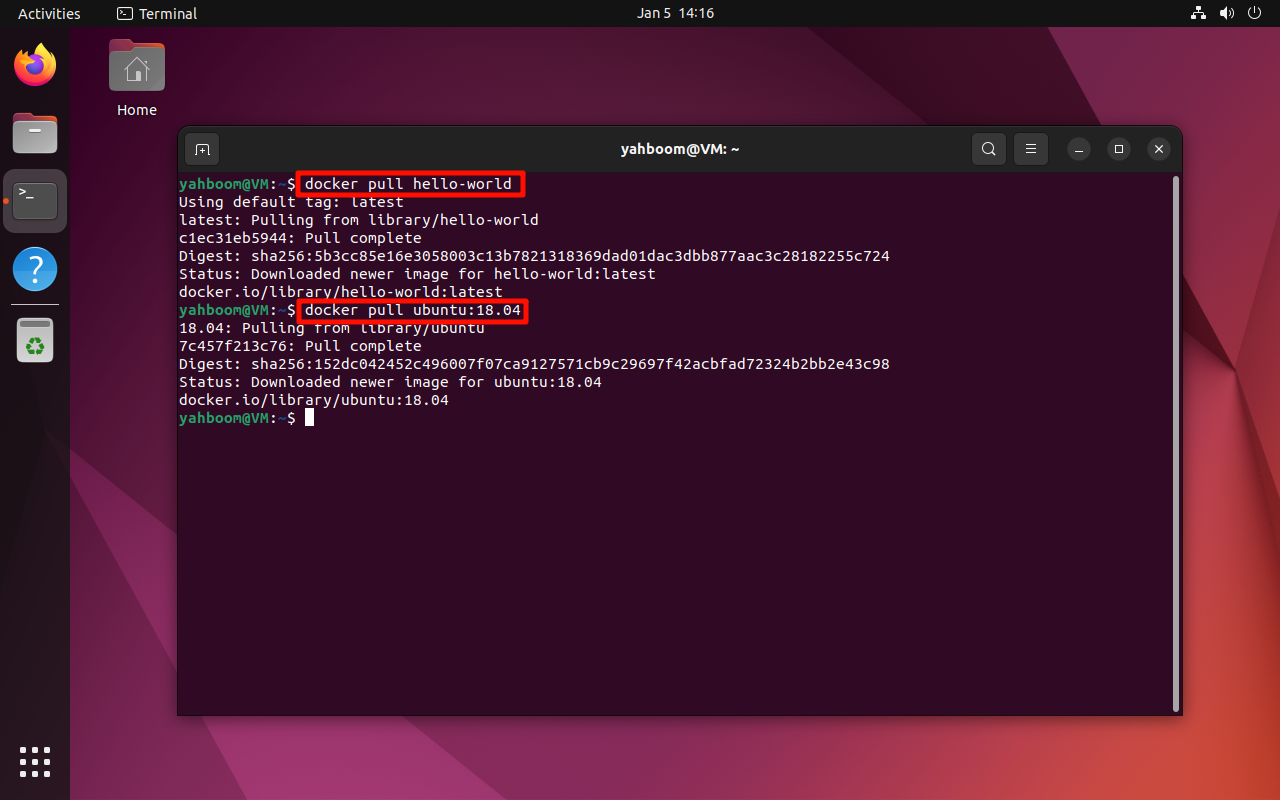This screenshot has width=1280, height=800.
Task: Open a new terminal tab
Action: (x=202, y=149)
